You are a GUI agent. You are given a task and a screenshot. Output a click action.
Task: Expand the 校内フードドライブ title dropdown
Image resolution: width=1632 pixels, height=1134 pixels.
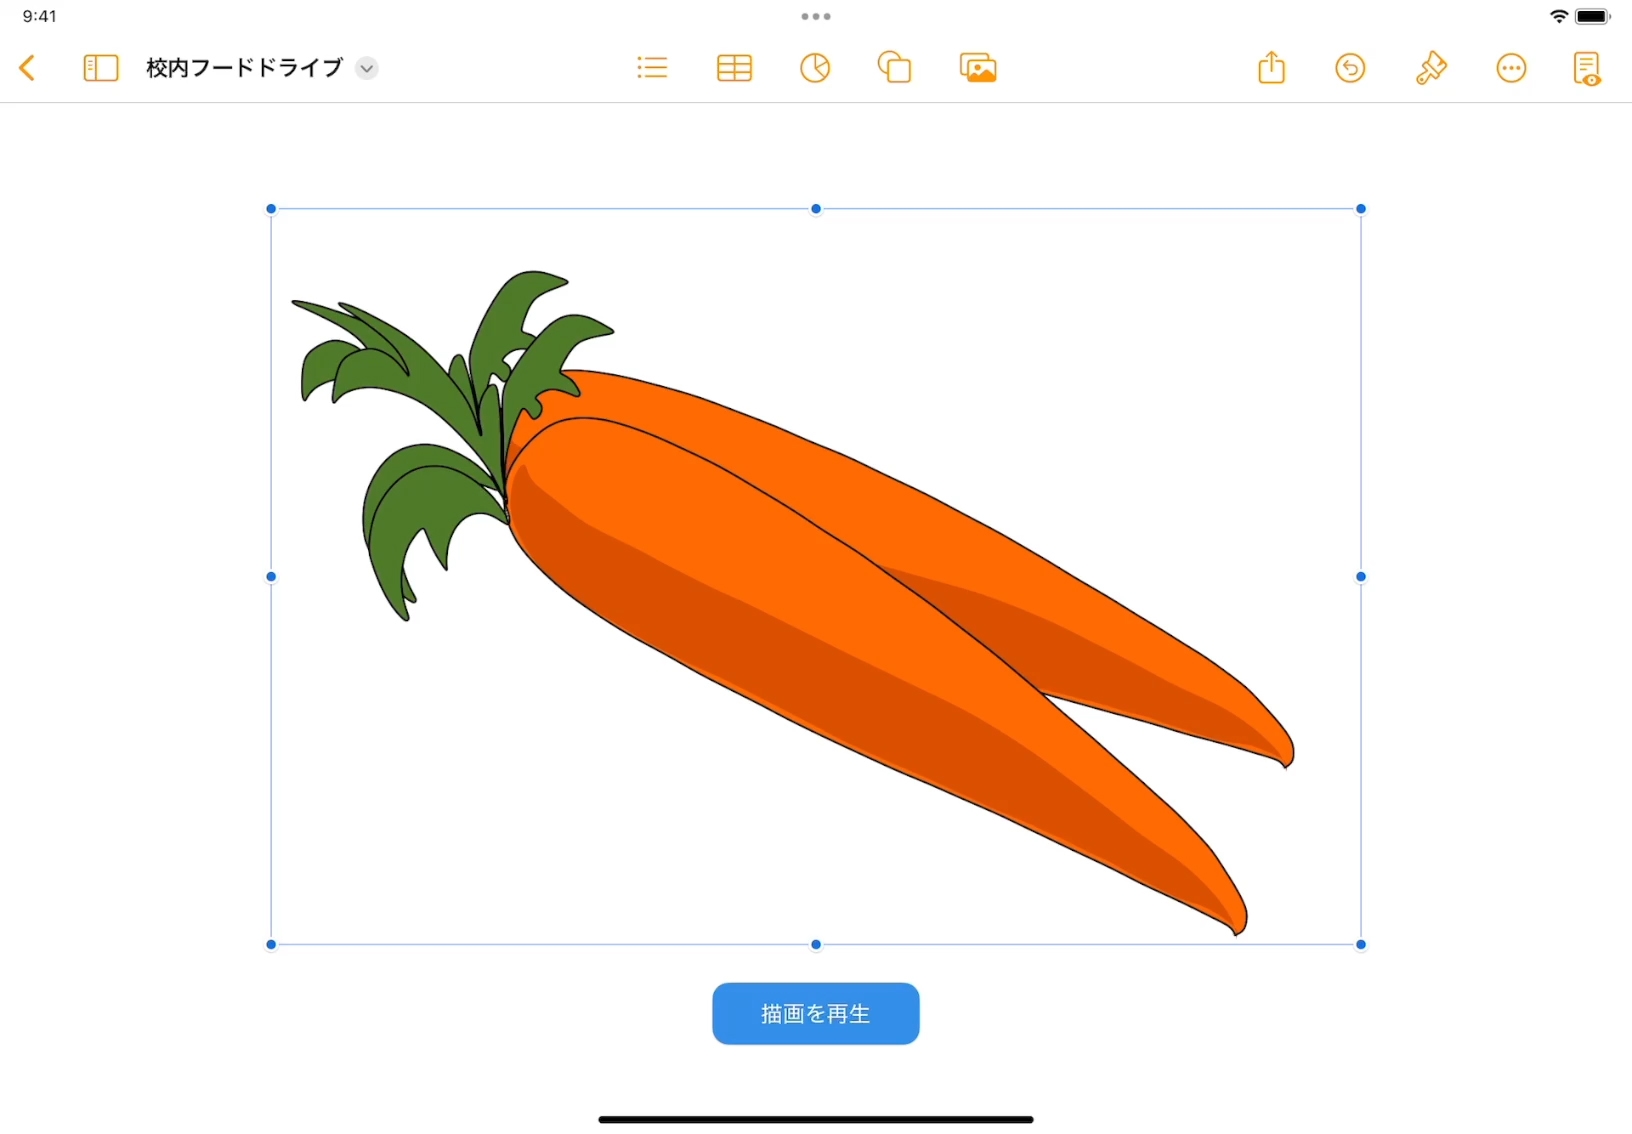pos(367,68)
